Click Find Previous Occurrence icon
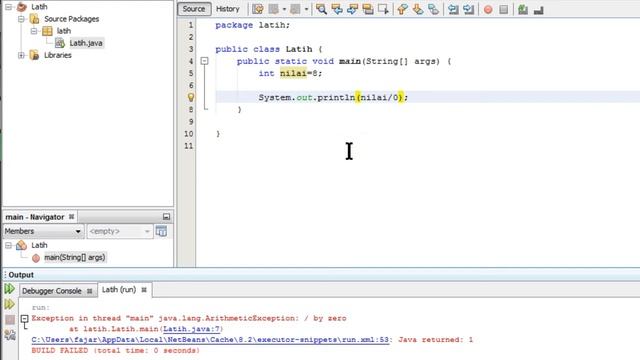 coord(337,9)
